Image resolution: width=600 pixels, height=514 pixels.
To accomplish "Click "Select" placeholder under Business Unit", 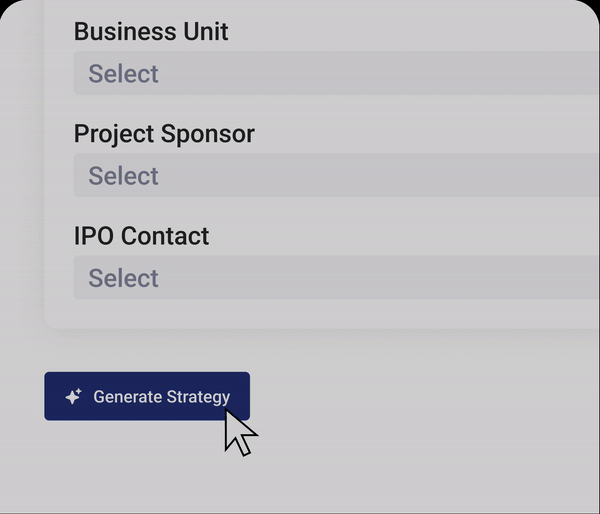I will [x=123, y=74].
